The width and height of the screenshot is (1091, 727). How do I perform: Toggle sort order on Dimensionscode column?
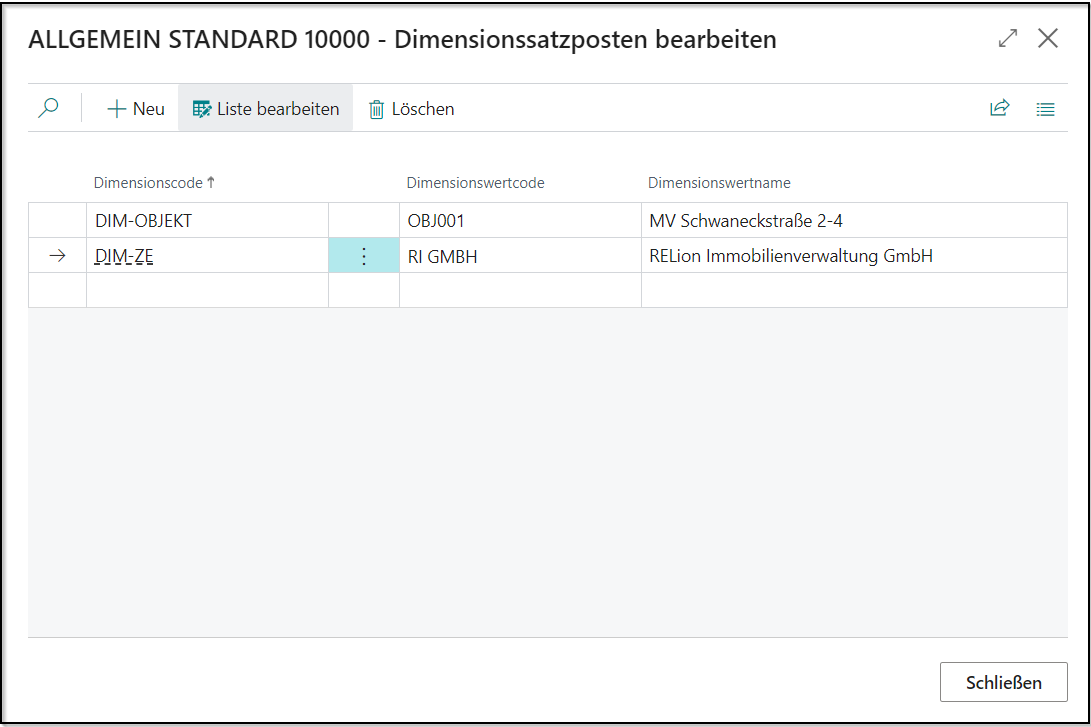(154, 182)
